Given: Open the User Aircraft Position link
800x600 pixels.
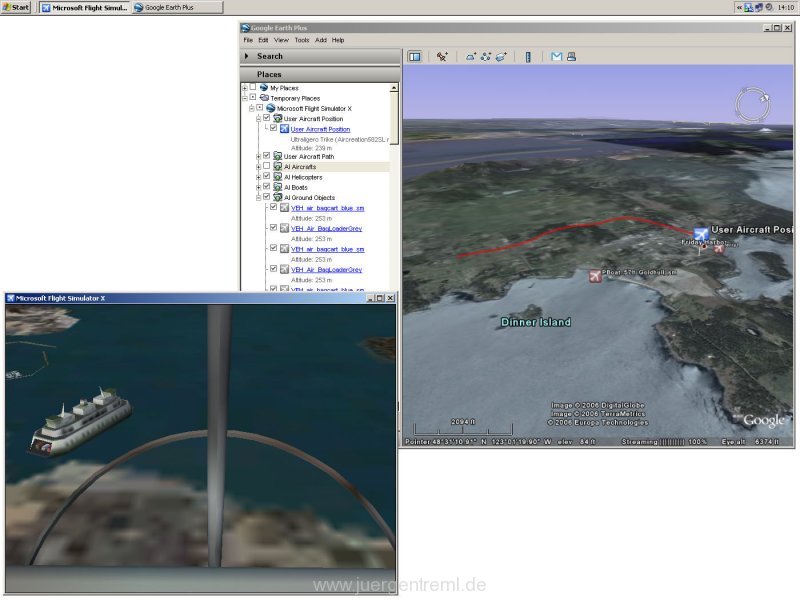Looking at the screenshot, I should click(x=320, y=129).
